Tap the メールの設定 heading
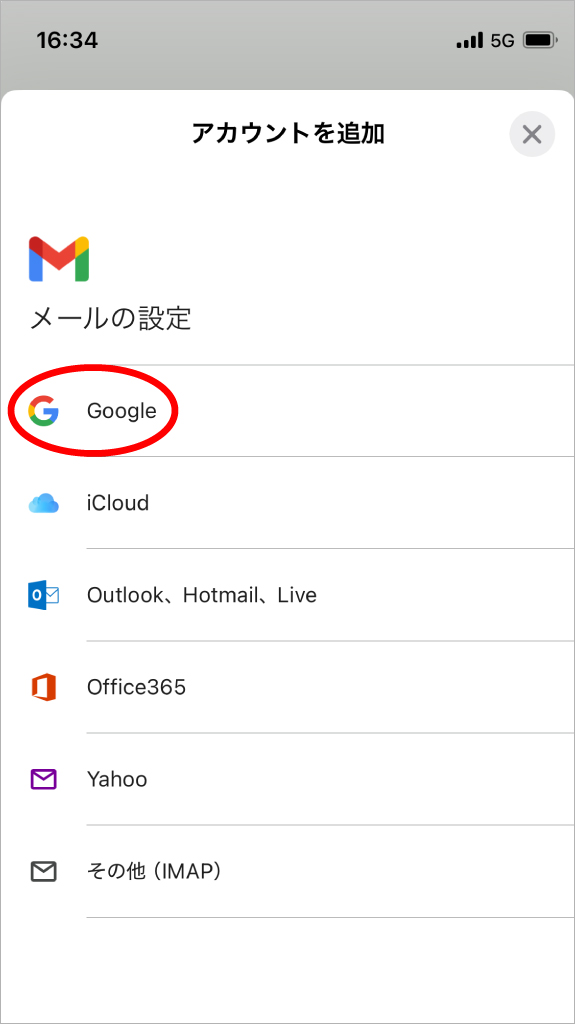 click(110, 319)
